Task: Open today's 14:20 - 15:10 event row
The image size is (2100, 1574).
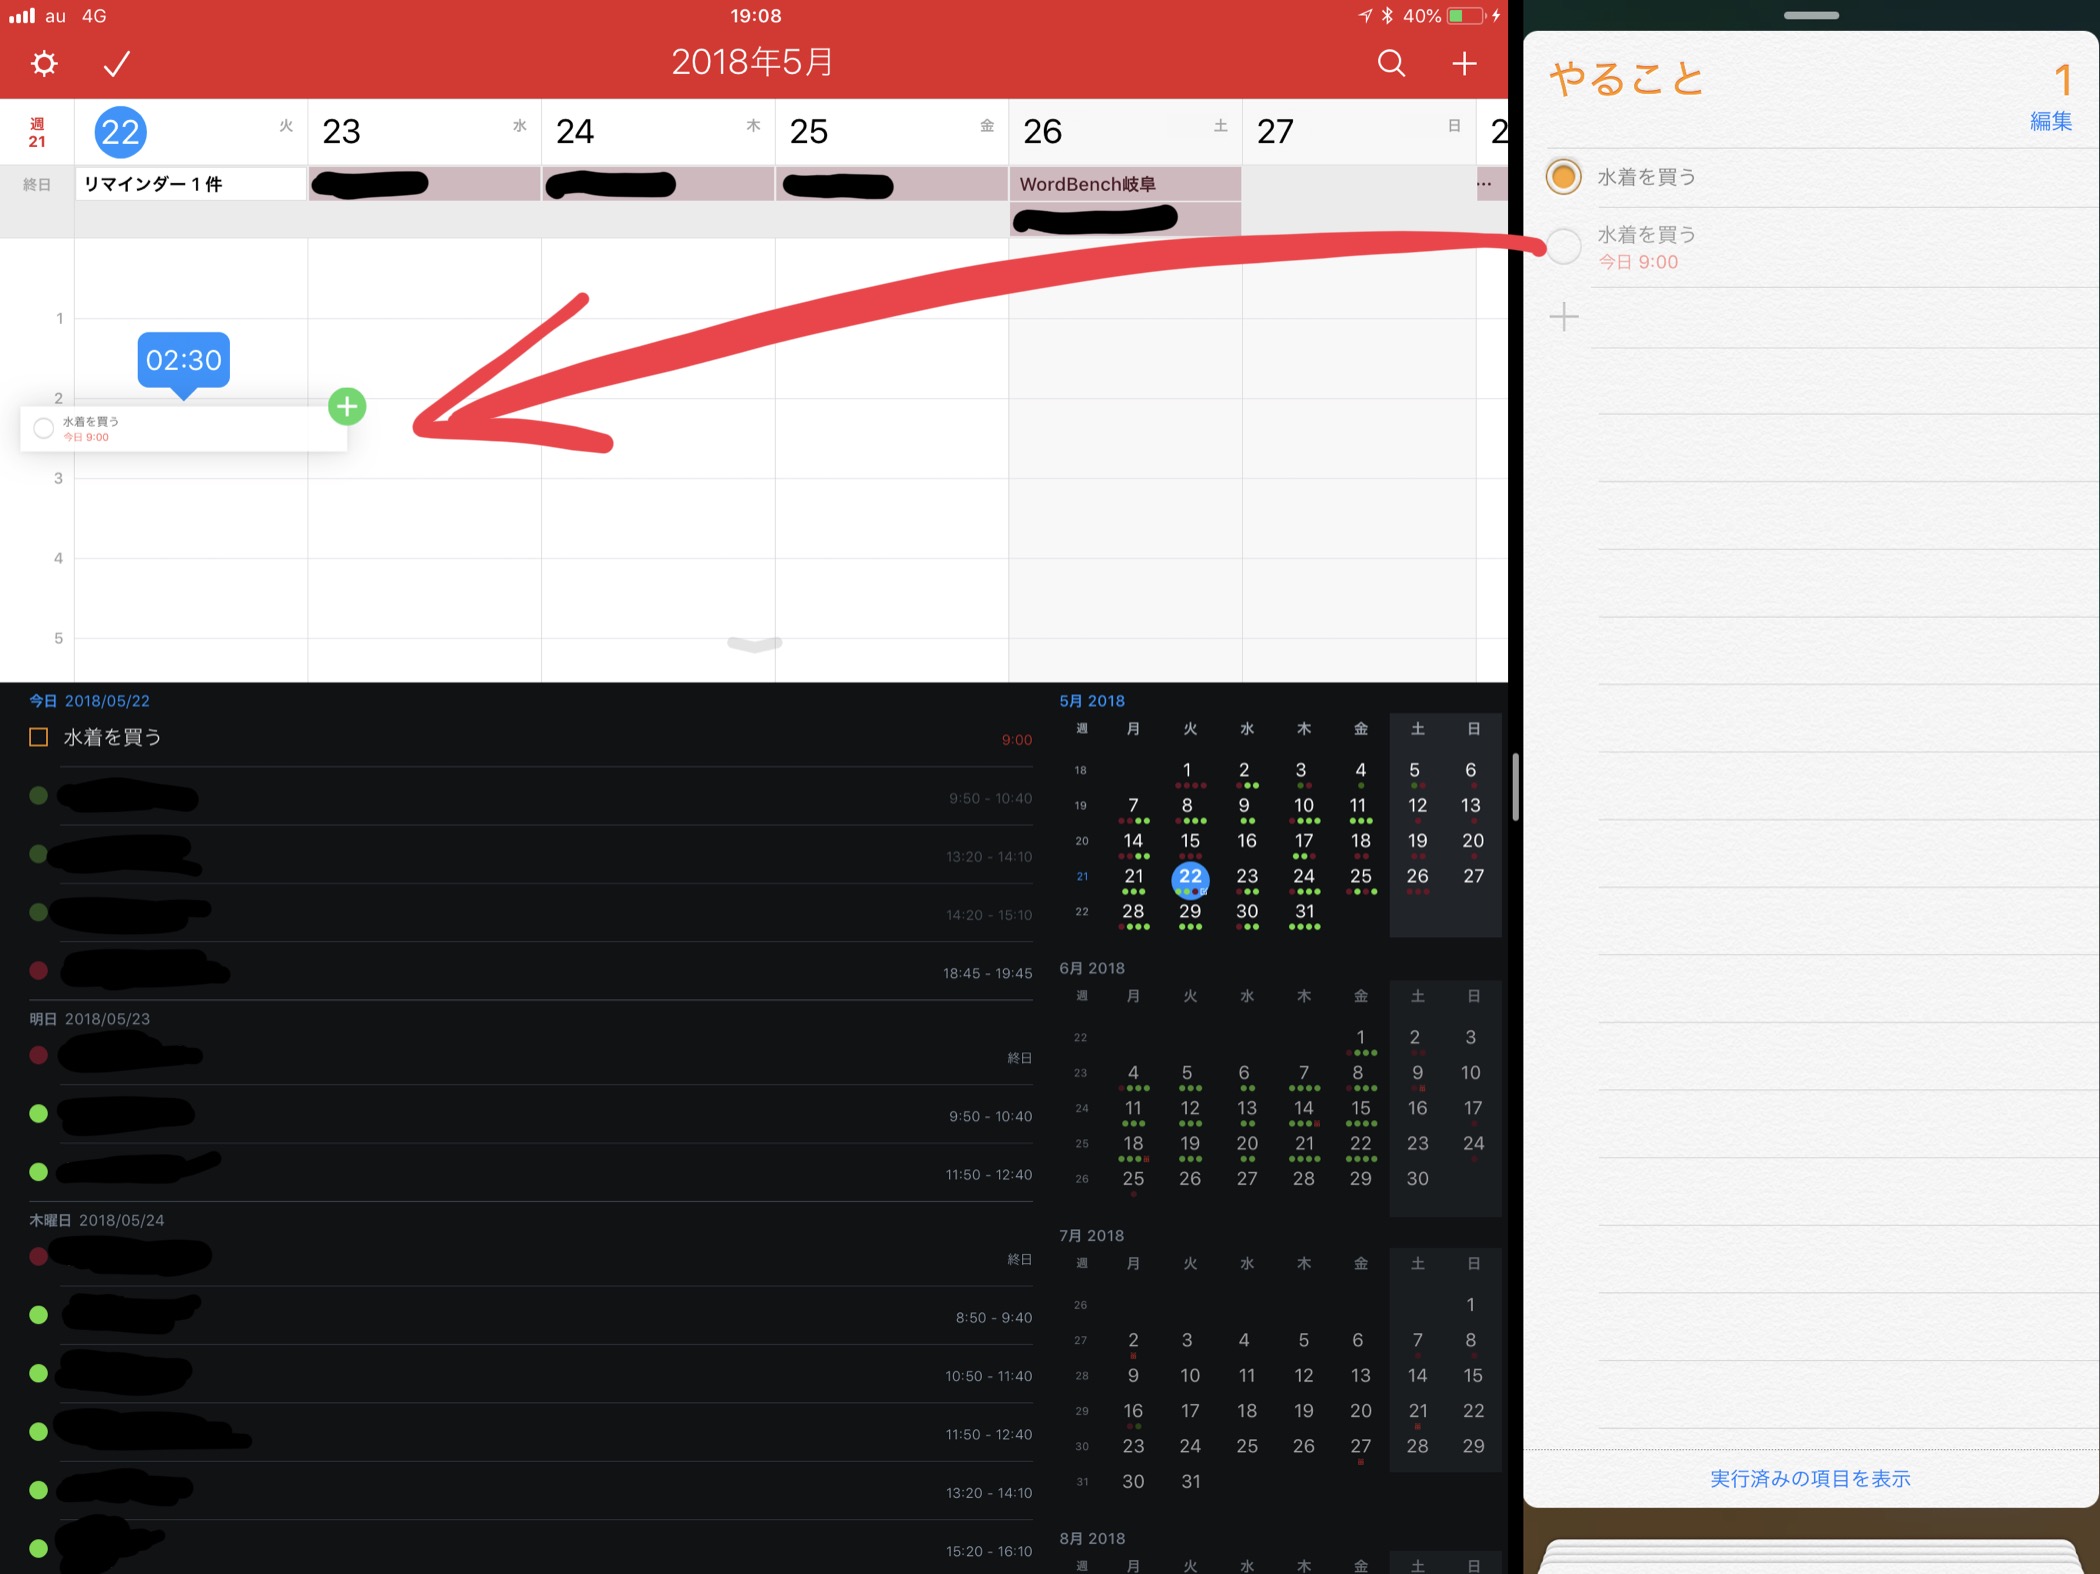Action: tap(531, 913)
